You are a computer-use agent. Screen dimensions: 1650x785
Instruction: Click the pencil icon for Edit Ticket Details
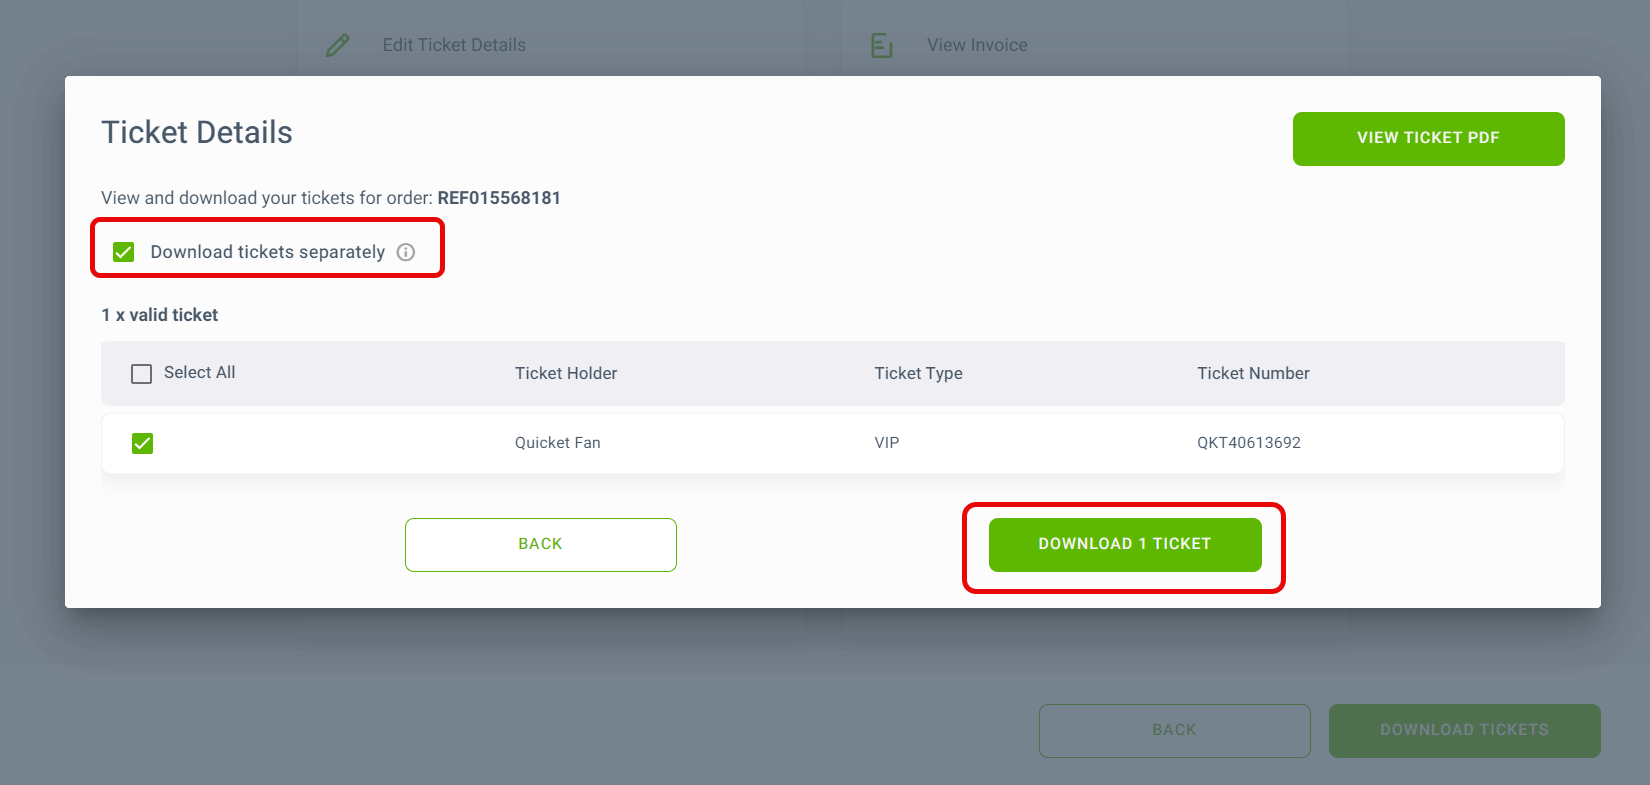tap(338, 45)
